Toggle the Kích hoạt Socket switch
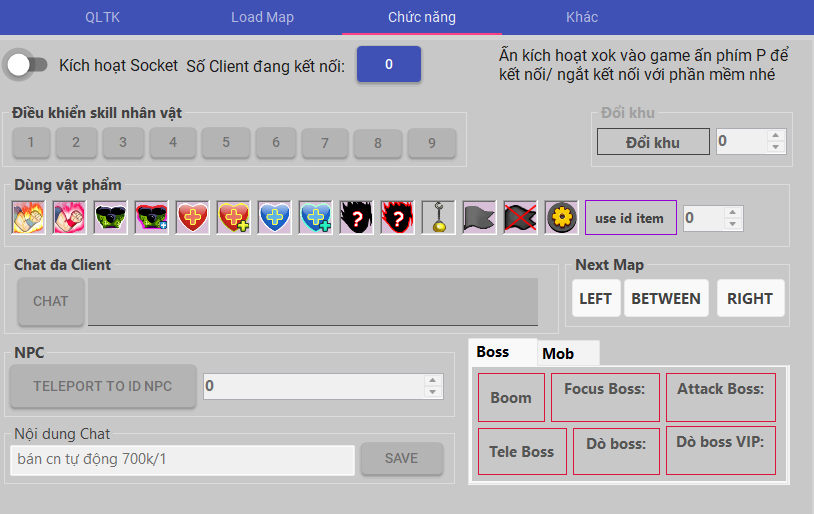The width and height of the screenshot is (814, 514). (25, 65)
